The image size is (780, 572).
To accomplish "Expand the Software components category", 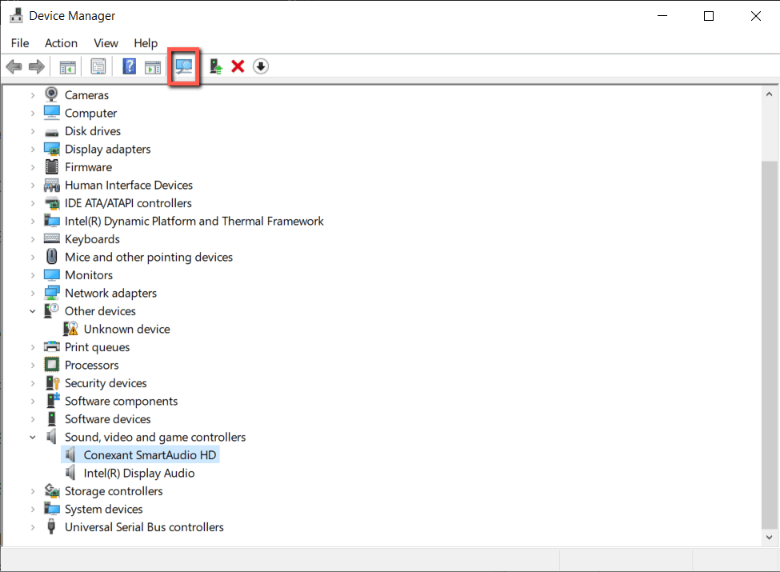I will click(x=33, y=401).
